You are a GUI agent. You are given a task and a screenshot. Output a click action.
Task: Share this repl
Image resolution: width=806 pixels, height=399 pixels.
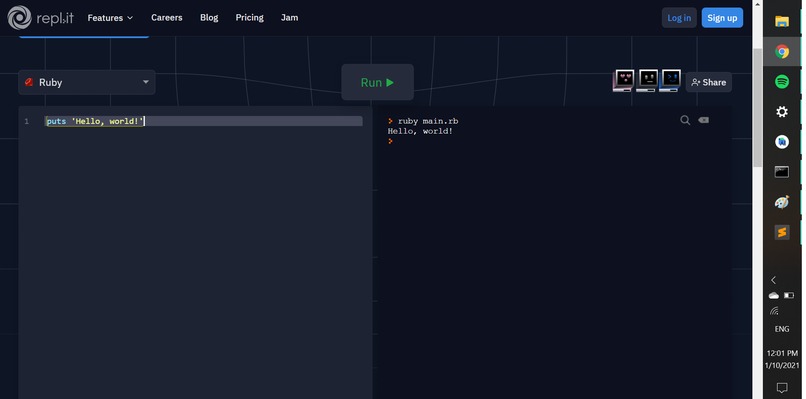coord(708,82)
